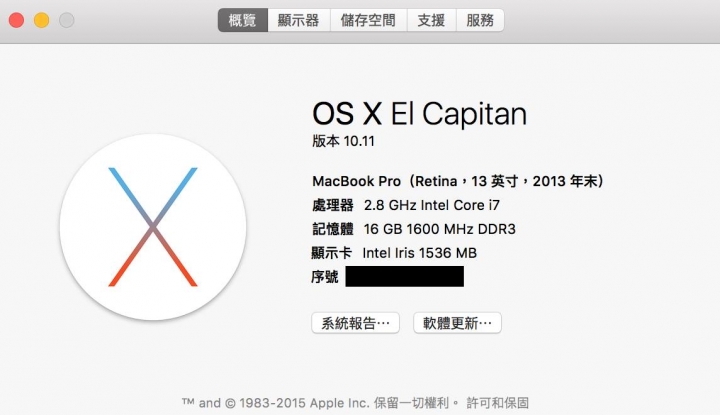The width and height of the screenshot is (720, 415).
Task: Click the 版本 10.11 version text
Action: pos(343,141)
